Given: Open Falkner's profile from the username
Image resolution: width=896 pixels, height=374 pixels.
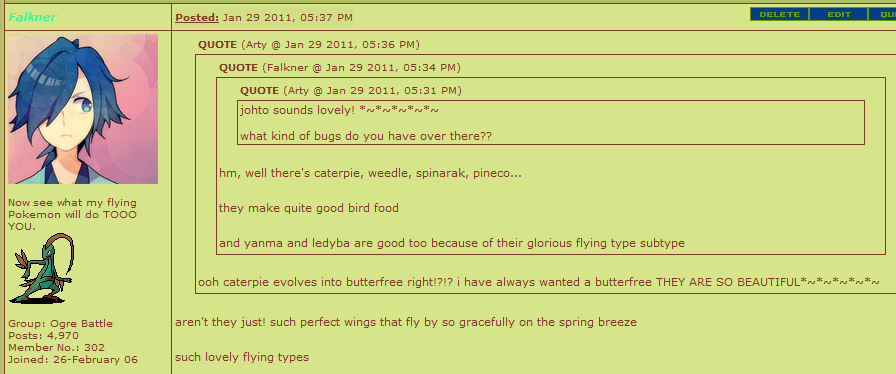Looking at the screenshot, I should [32, 17].
